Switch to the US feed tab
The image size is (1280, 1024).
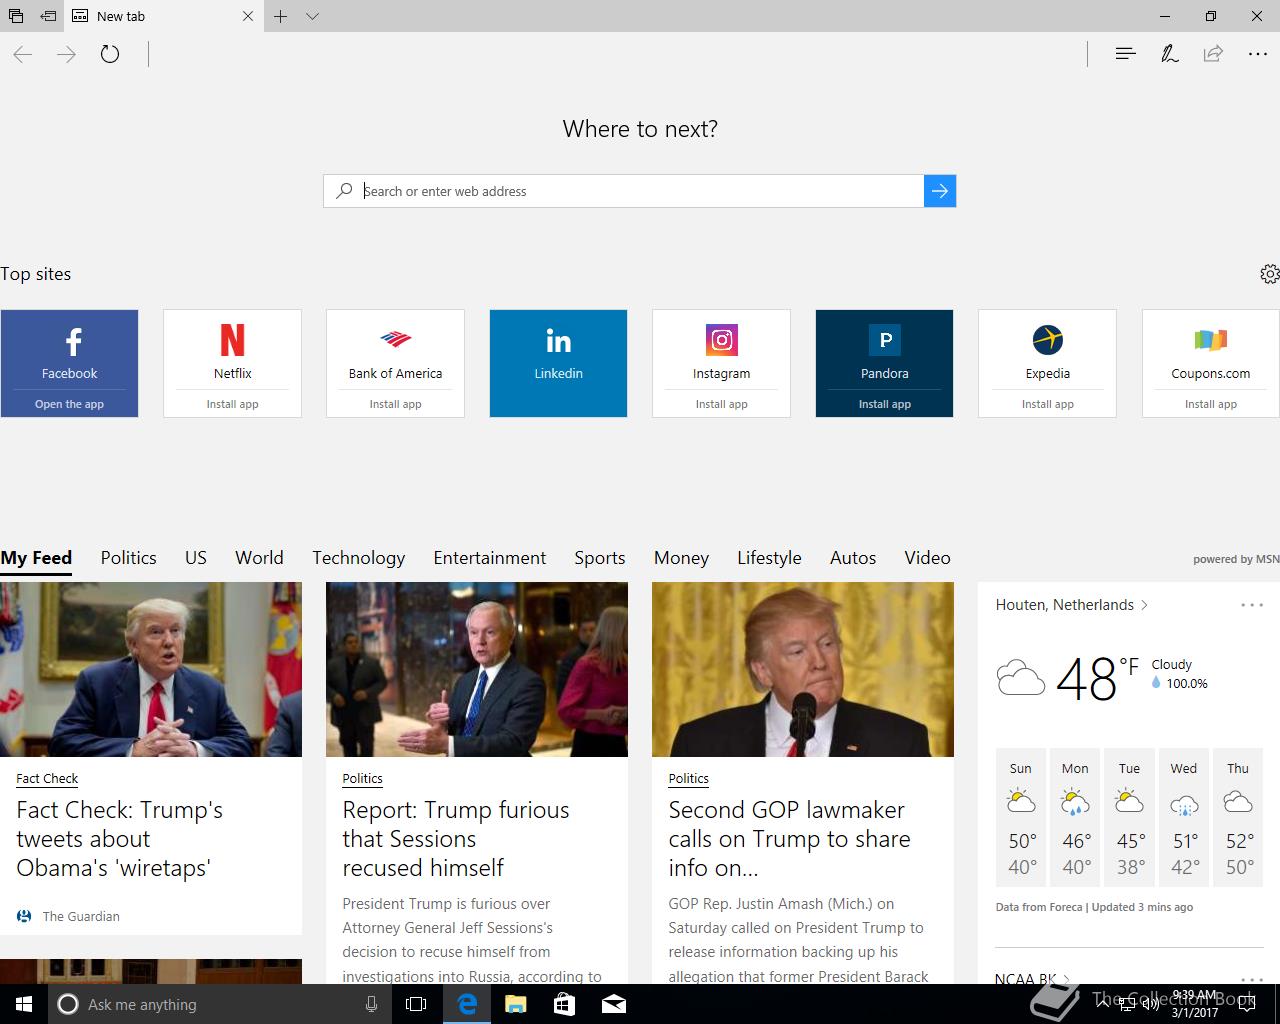coord(196,558)
